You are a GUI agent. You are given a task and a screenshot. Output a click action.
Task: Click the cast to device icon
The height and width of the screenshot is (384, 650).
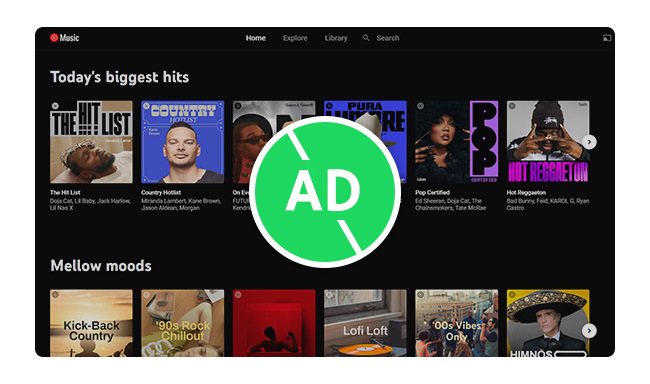pos(607,38)
